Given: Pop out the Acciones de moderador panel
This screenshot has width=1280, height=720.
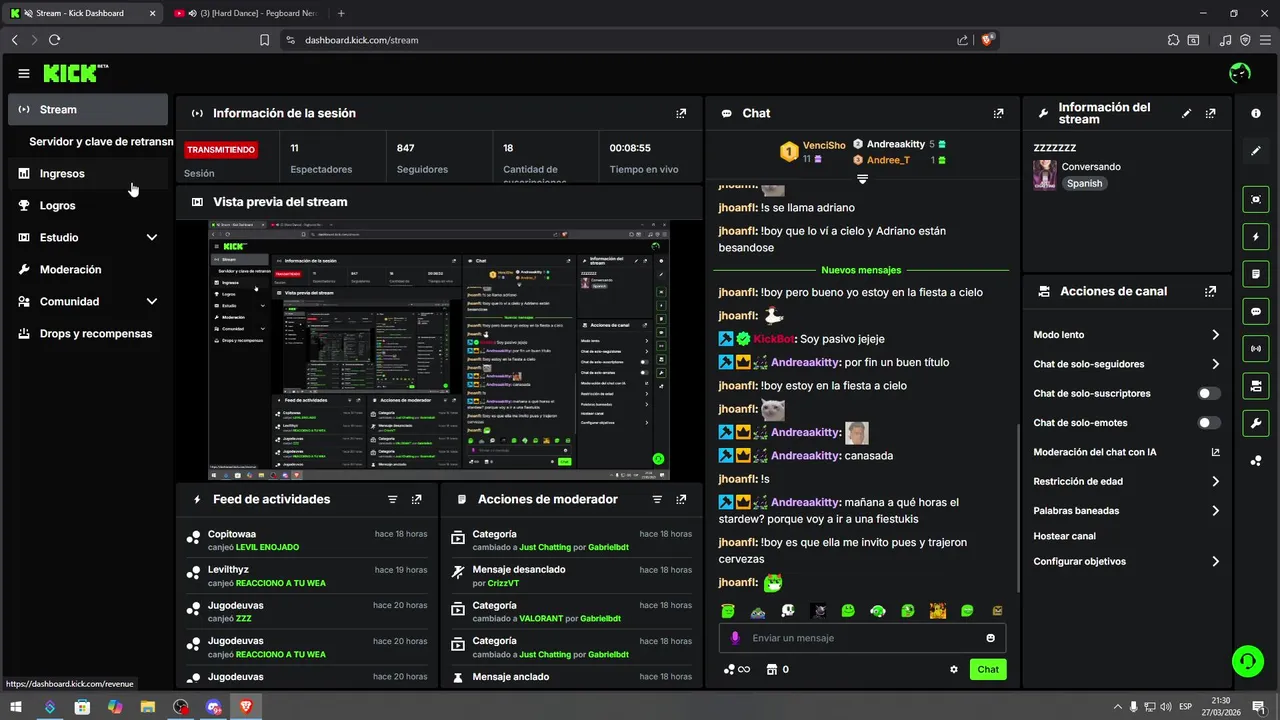Looking at the screenshot, I should pyautogui.click(x=681, y=499).
